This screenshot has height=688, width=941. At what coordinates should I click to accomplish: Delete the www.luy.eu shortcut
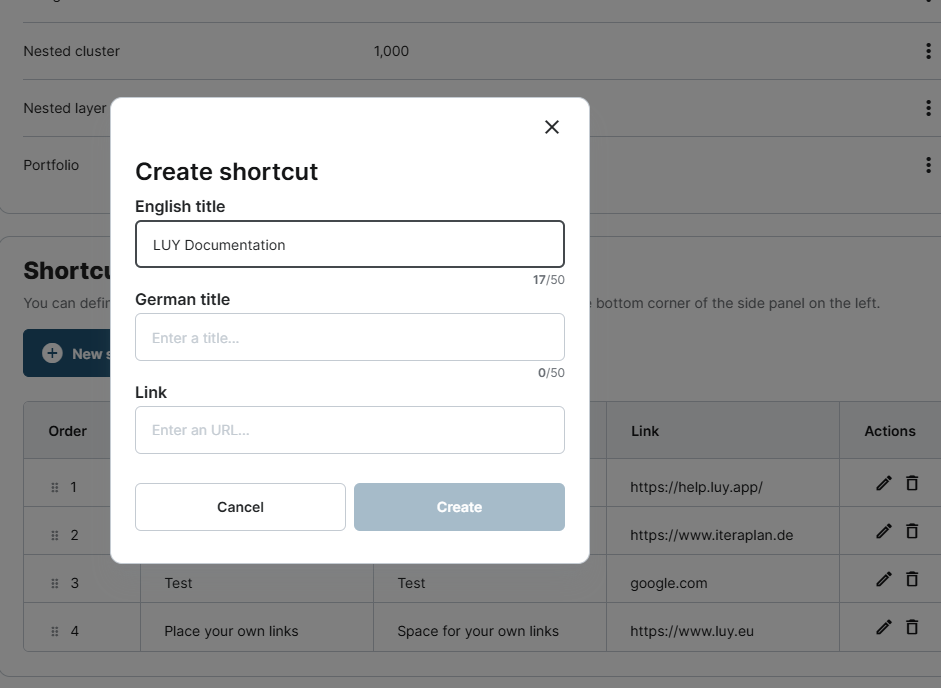pyautogui.click(x=912, y=627)
